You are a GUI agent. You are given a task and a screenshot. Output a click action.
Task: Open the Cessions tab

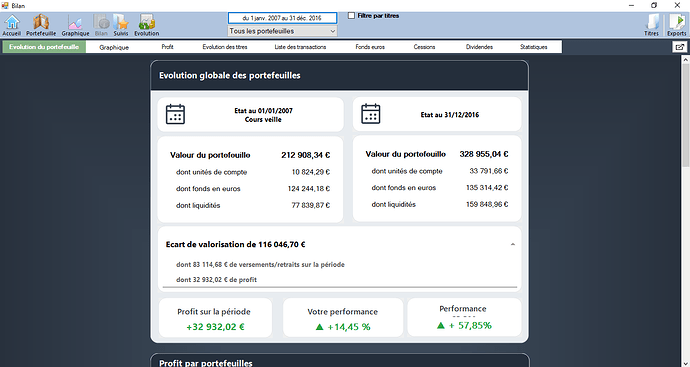(x=424, y=47)
